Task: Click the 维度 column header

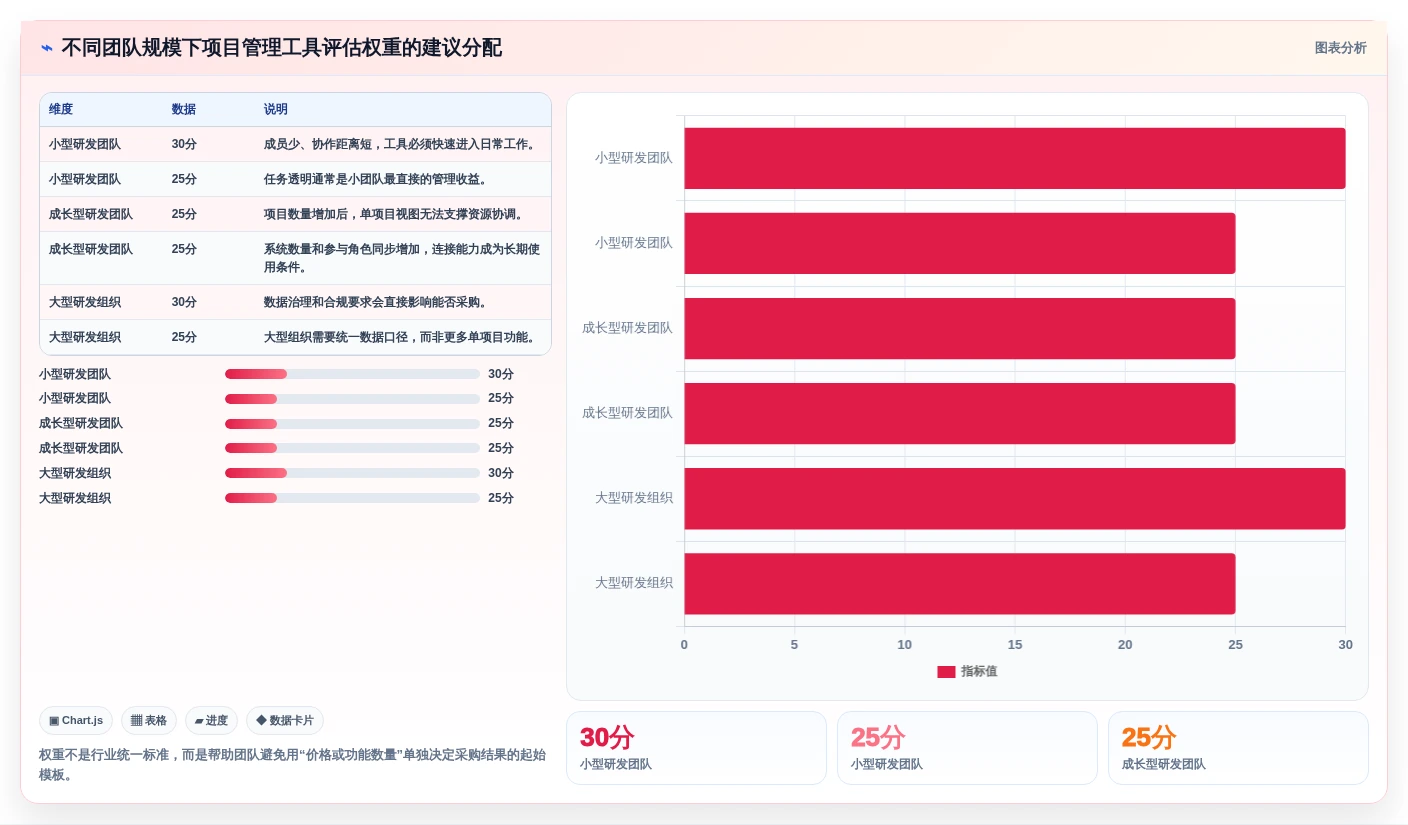Action: click(61, 109)
